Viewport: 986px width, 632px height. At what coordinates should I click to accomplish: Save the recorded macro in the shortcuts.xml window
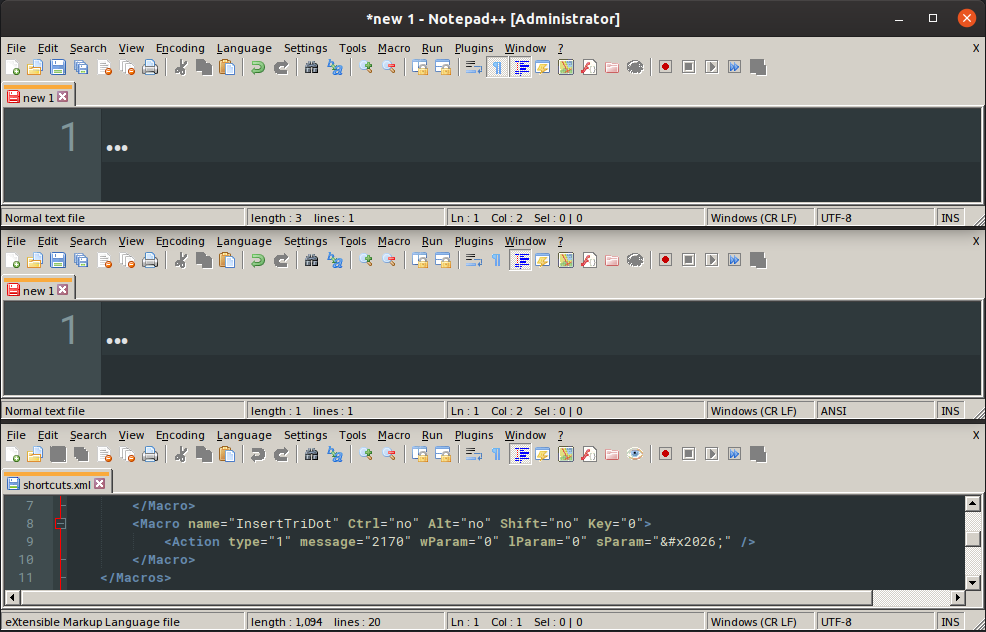click(x=758, y=454)
